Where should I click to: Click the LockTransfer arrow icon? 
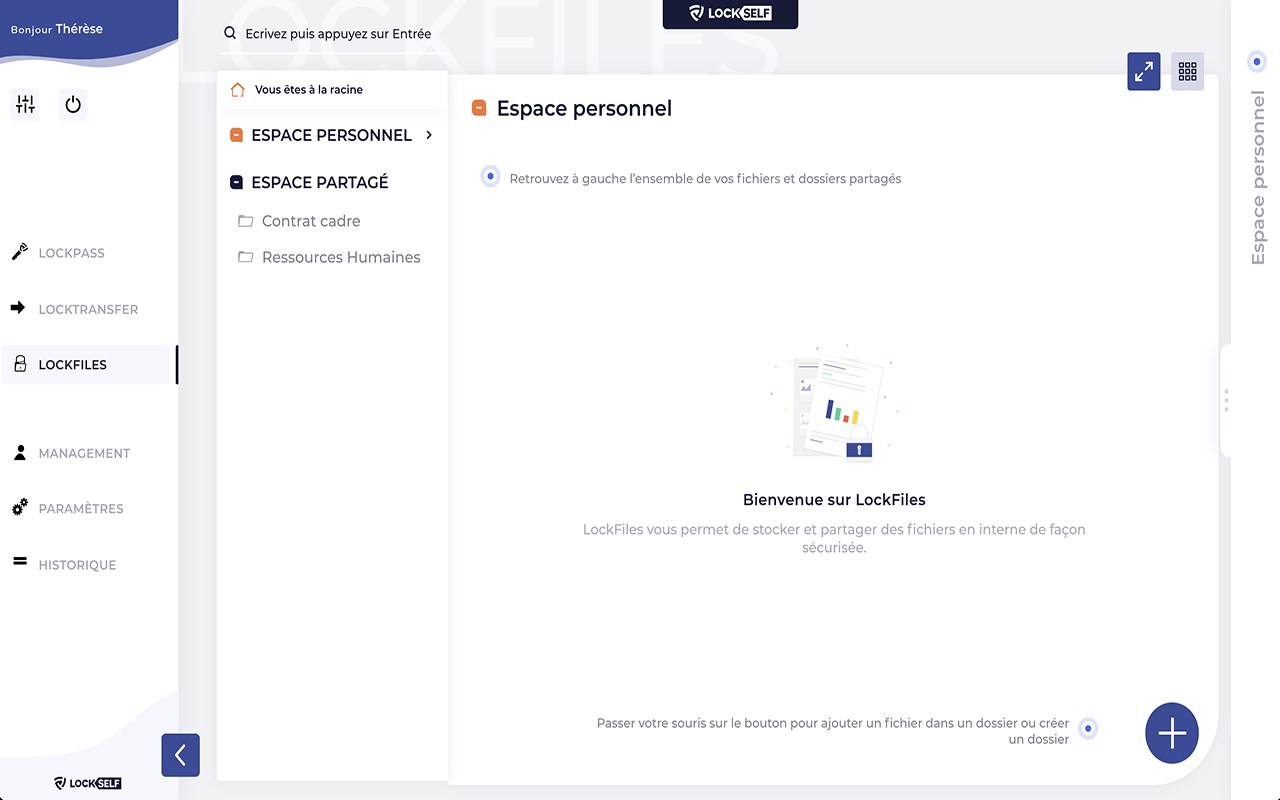coord(18,308)
